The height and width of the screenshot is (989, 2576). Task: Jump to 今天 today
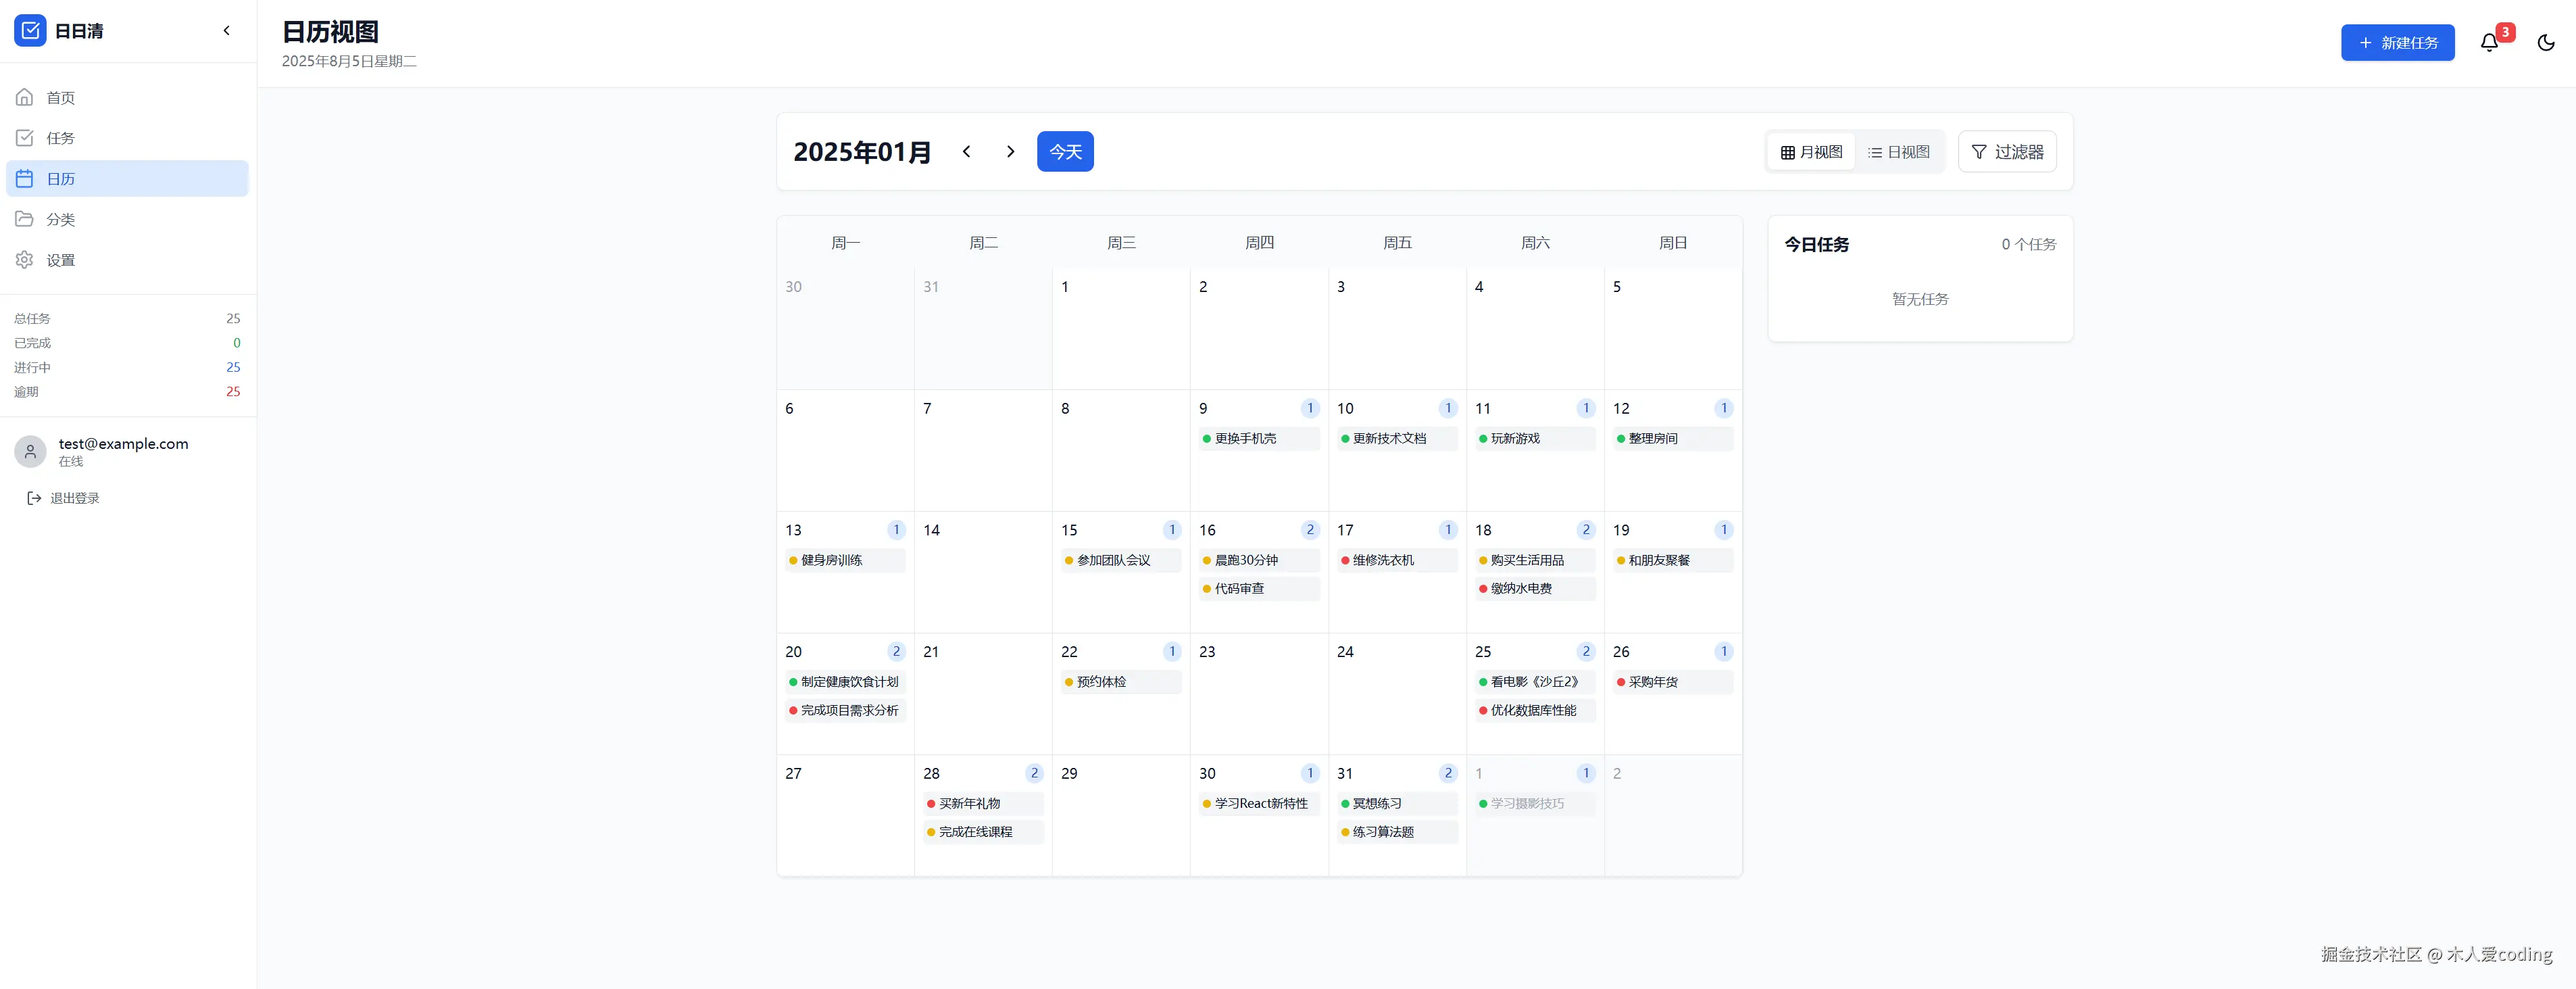(x=1064, y=152)
